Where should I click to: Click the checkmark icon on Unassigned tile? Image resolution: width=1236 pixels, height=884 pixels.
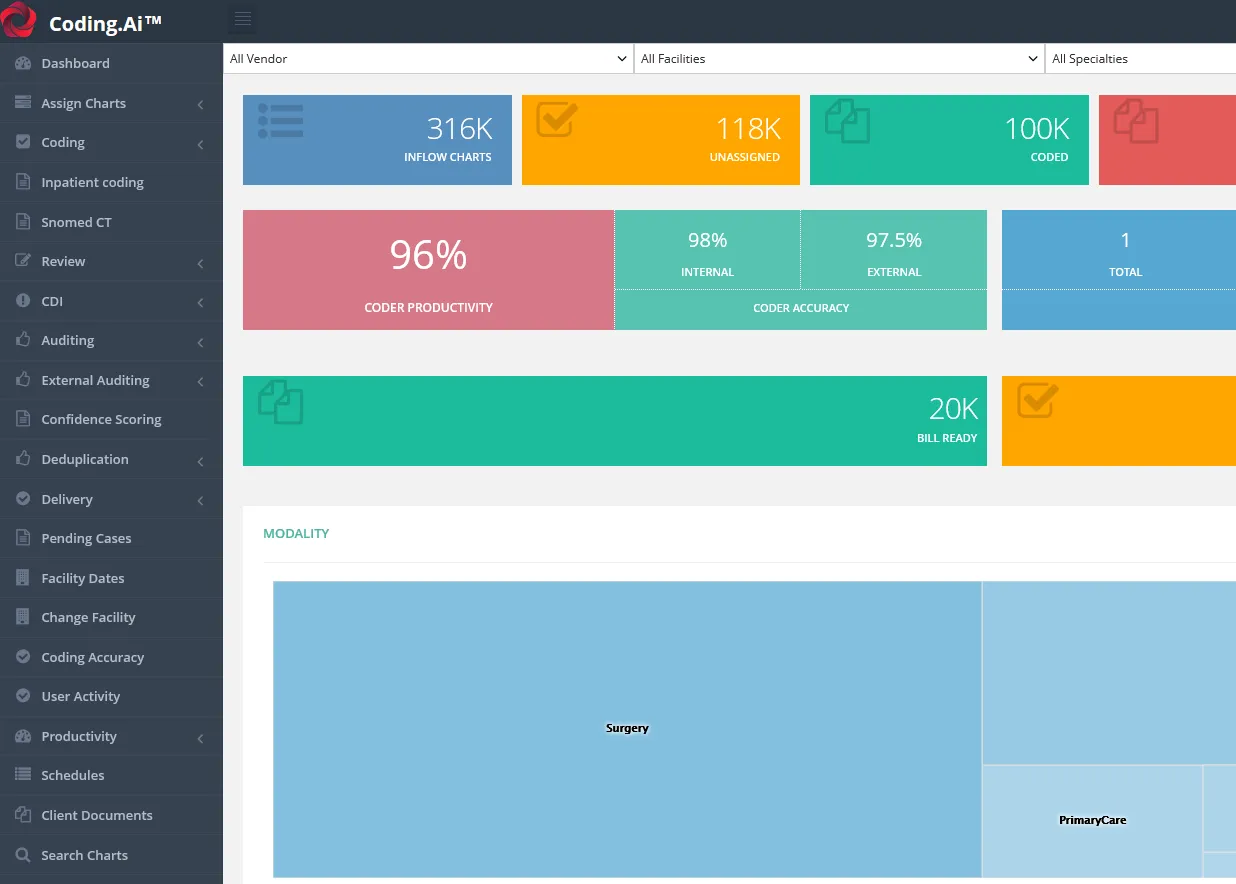pos(557,119)
